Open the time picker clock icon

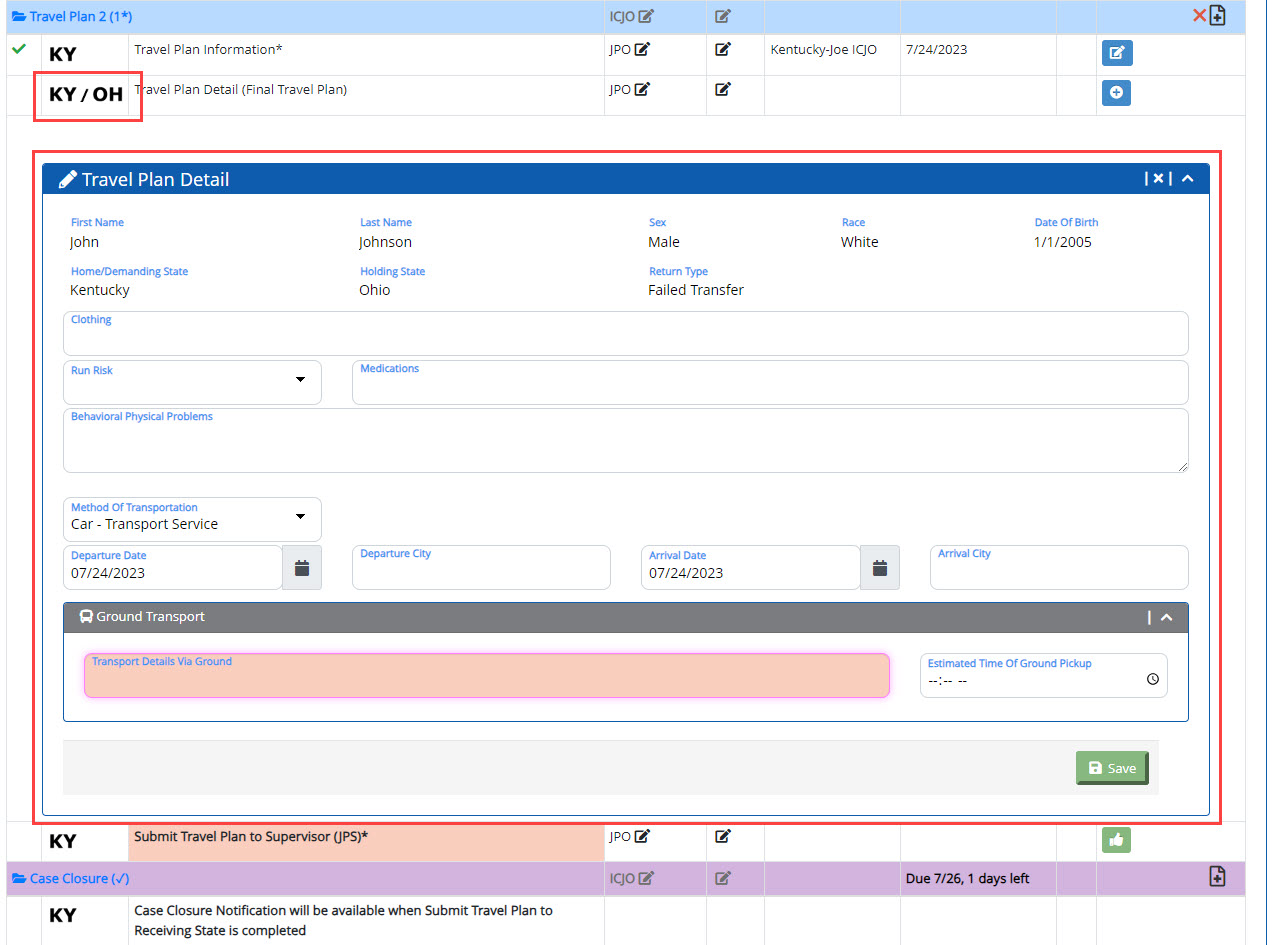1152,679
